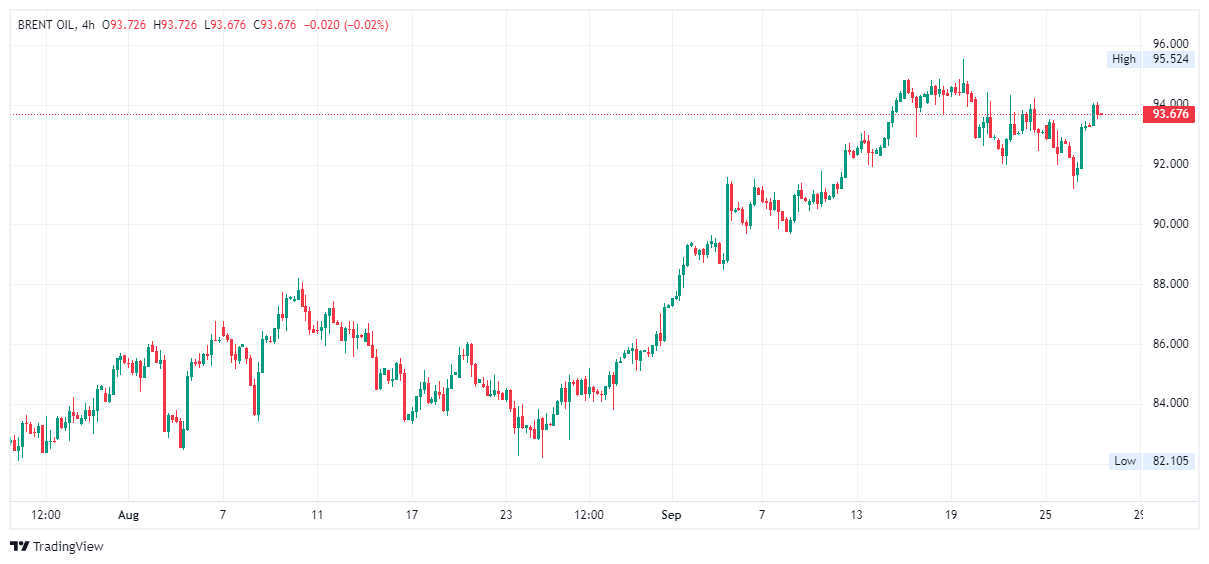Click the 90.000 price axis label
The width and height of the screenshot is (1209, 564).
point(1170,224)
